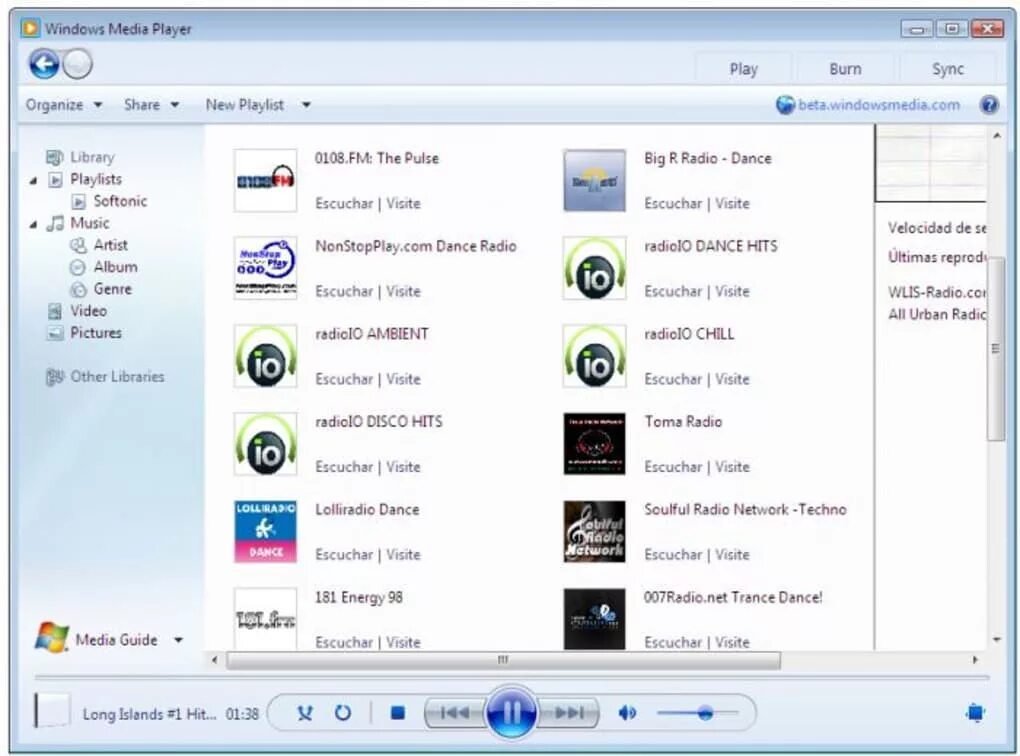Click All Urban Radio recent station text
The width and height of the screenshot is (1020, 756).
point(937,314)
